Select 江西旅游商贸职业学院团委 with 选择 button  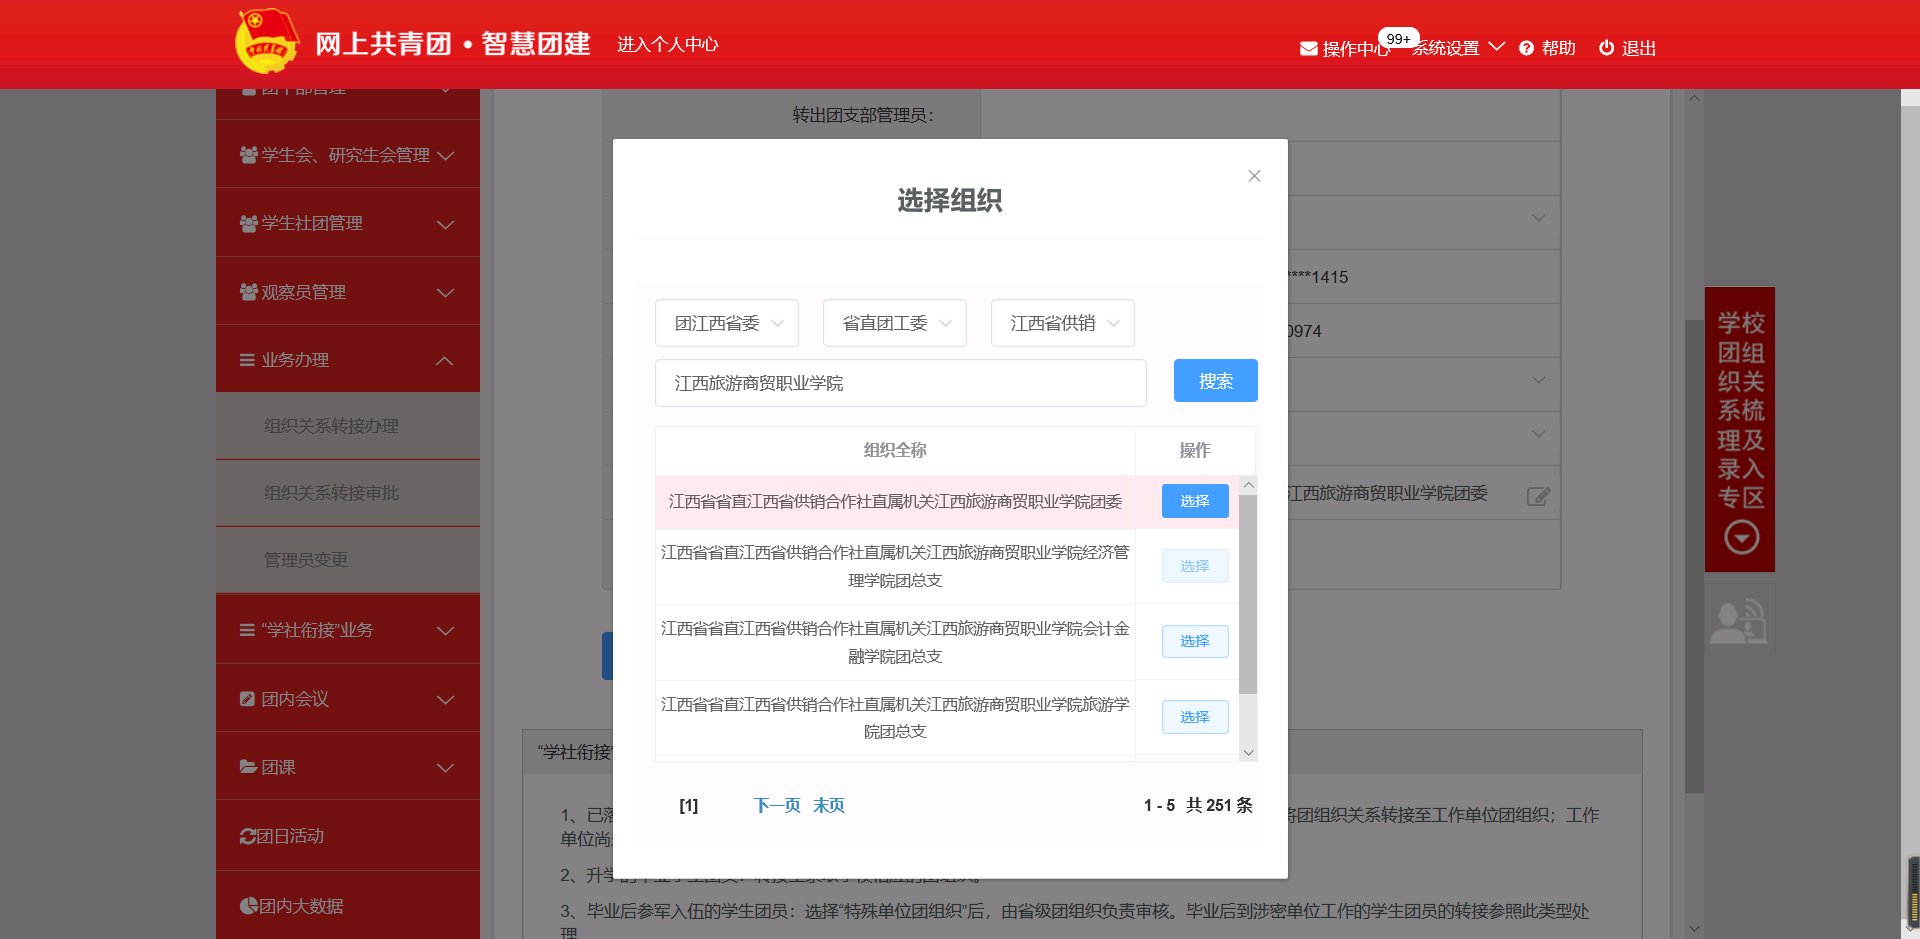point(1195,501)
